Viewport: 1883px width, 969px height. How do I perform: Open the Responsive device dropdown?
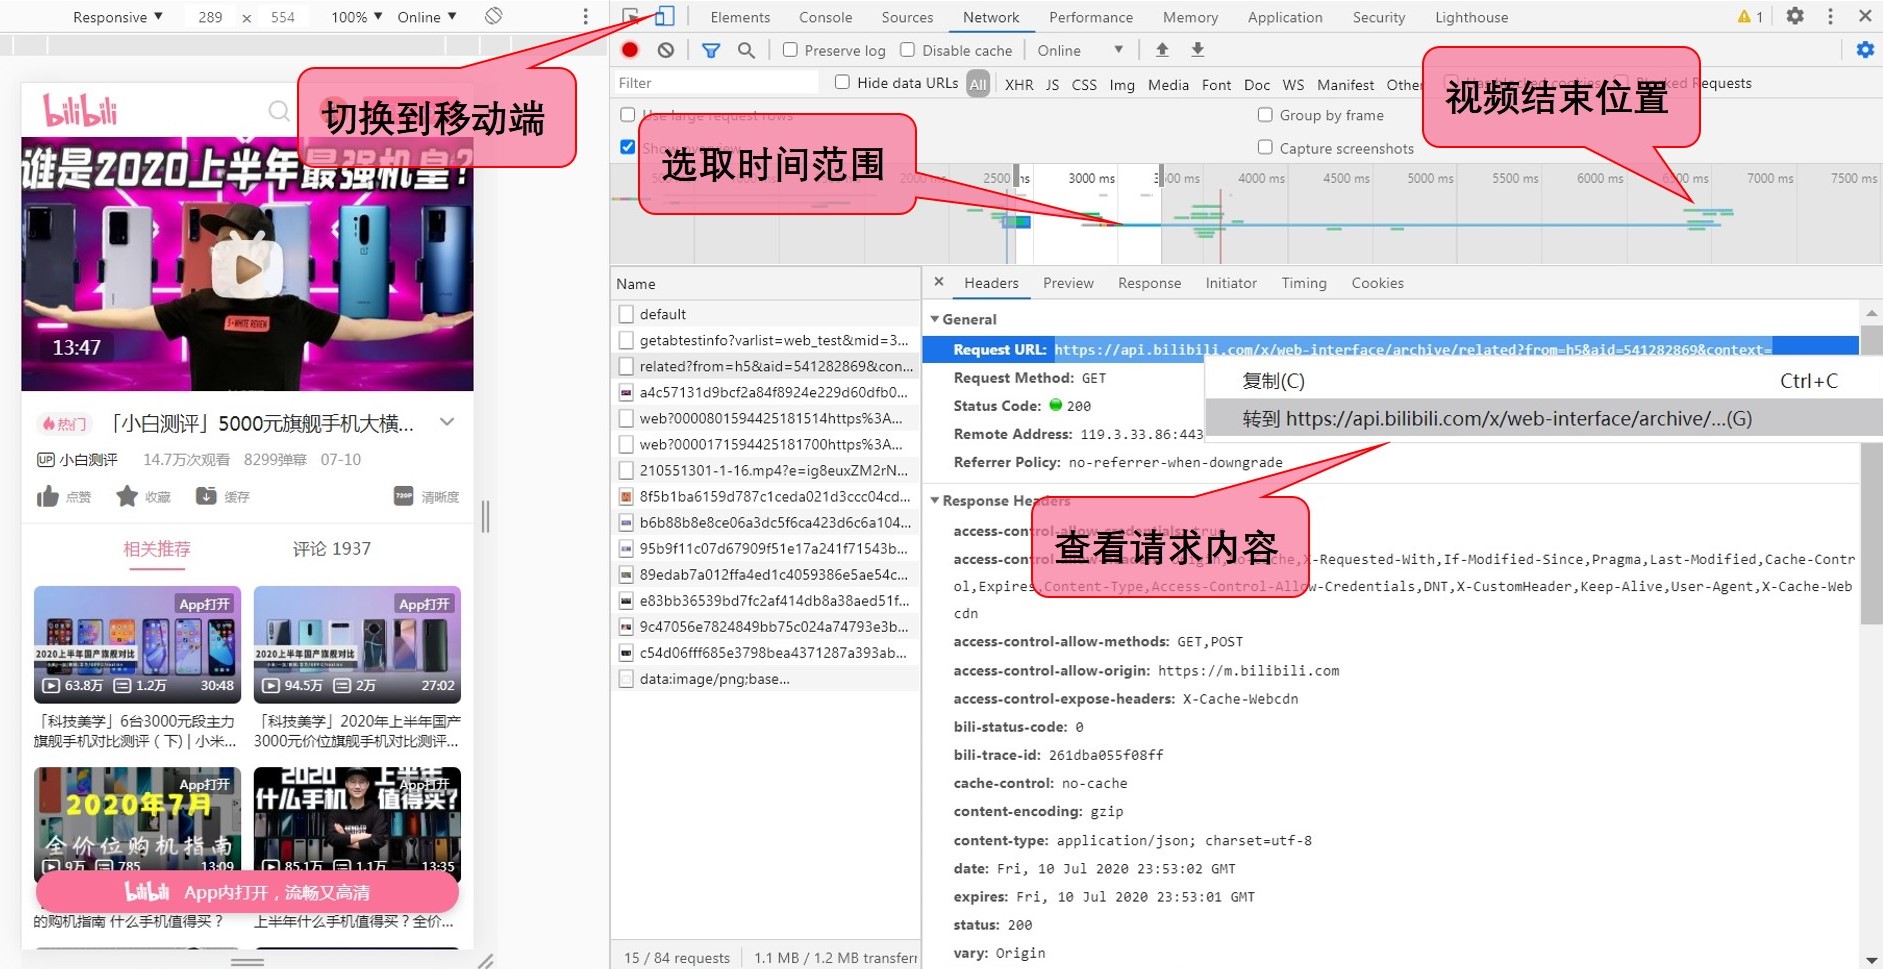(118, 17)
